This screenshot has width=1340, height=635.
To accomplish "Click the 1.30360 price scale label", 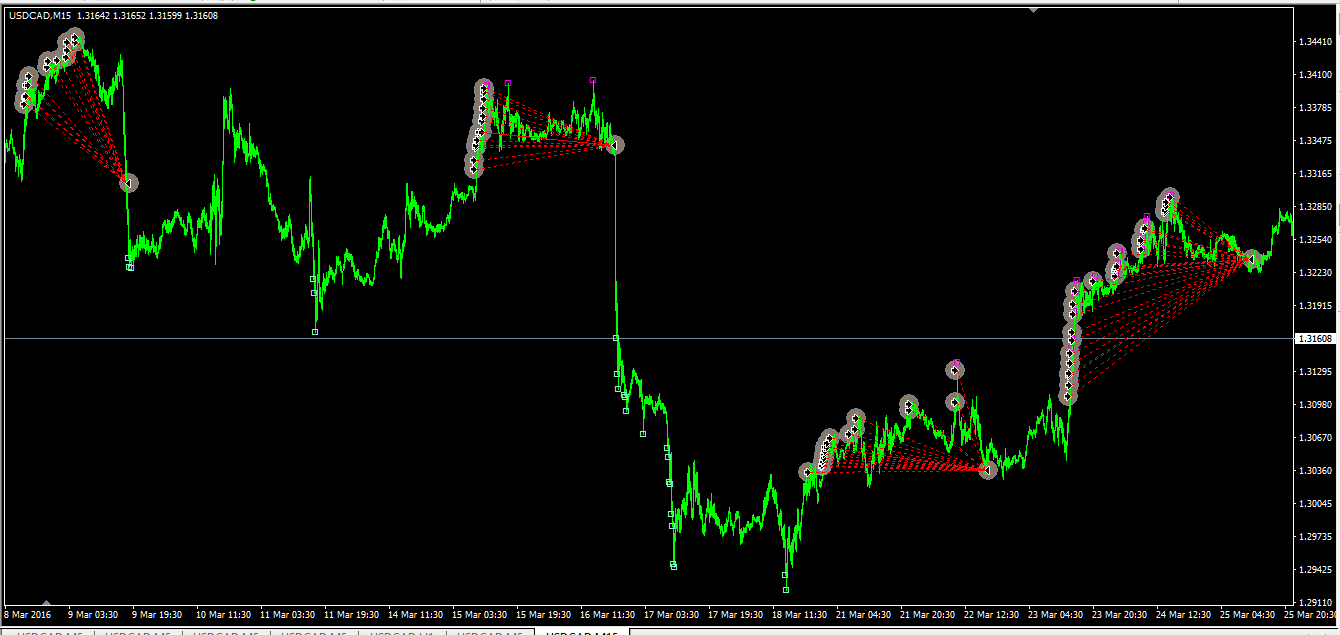I will pos(1315,471).
